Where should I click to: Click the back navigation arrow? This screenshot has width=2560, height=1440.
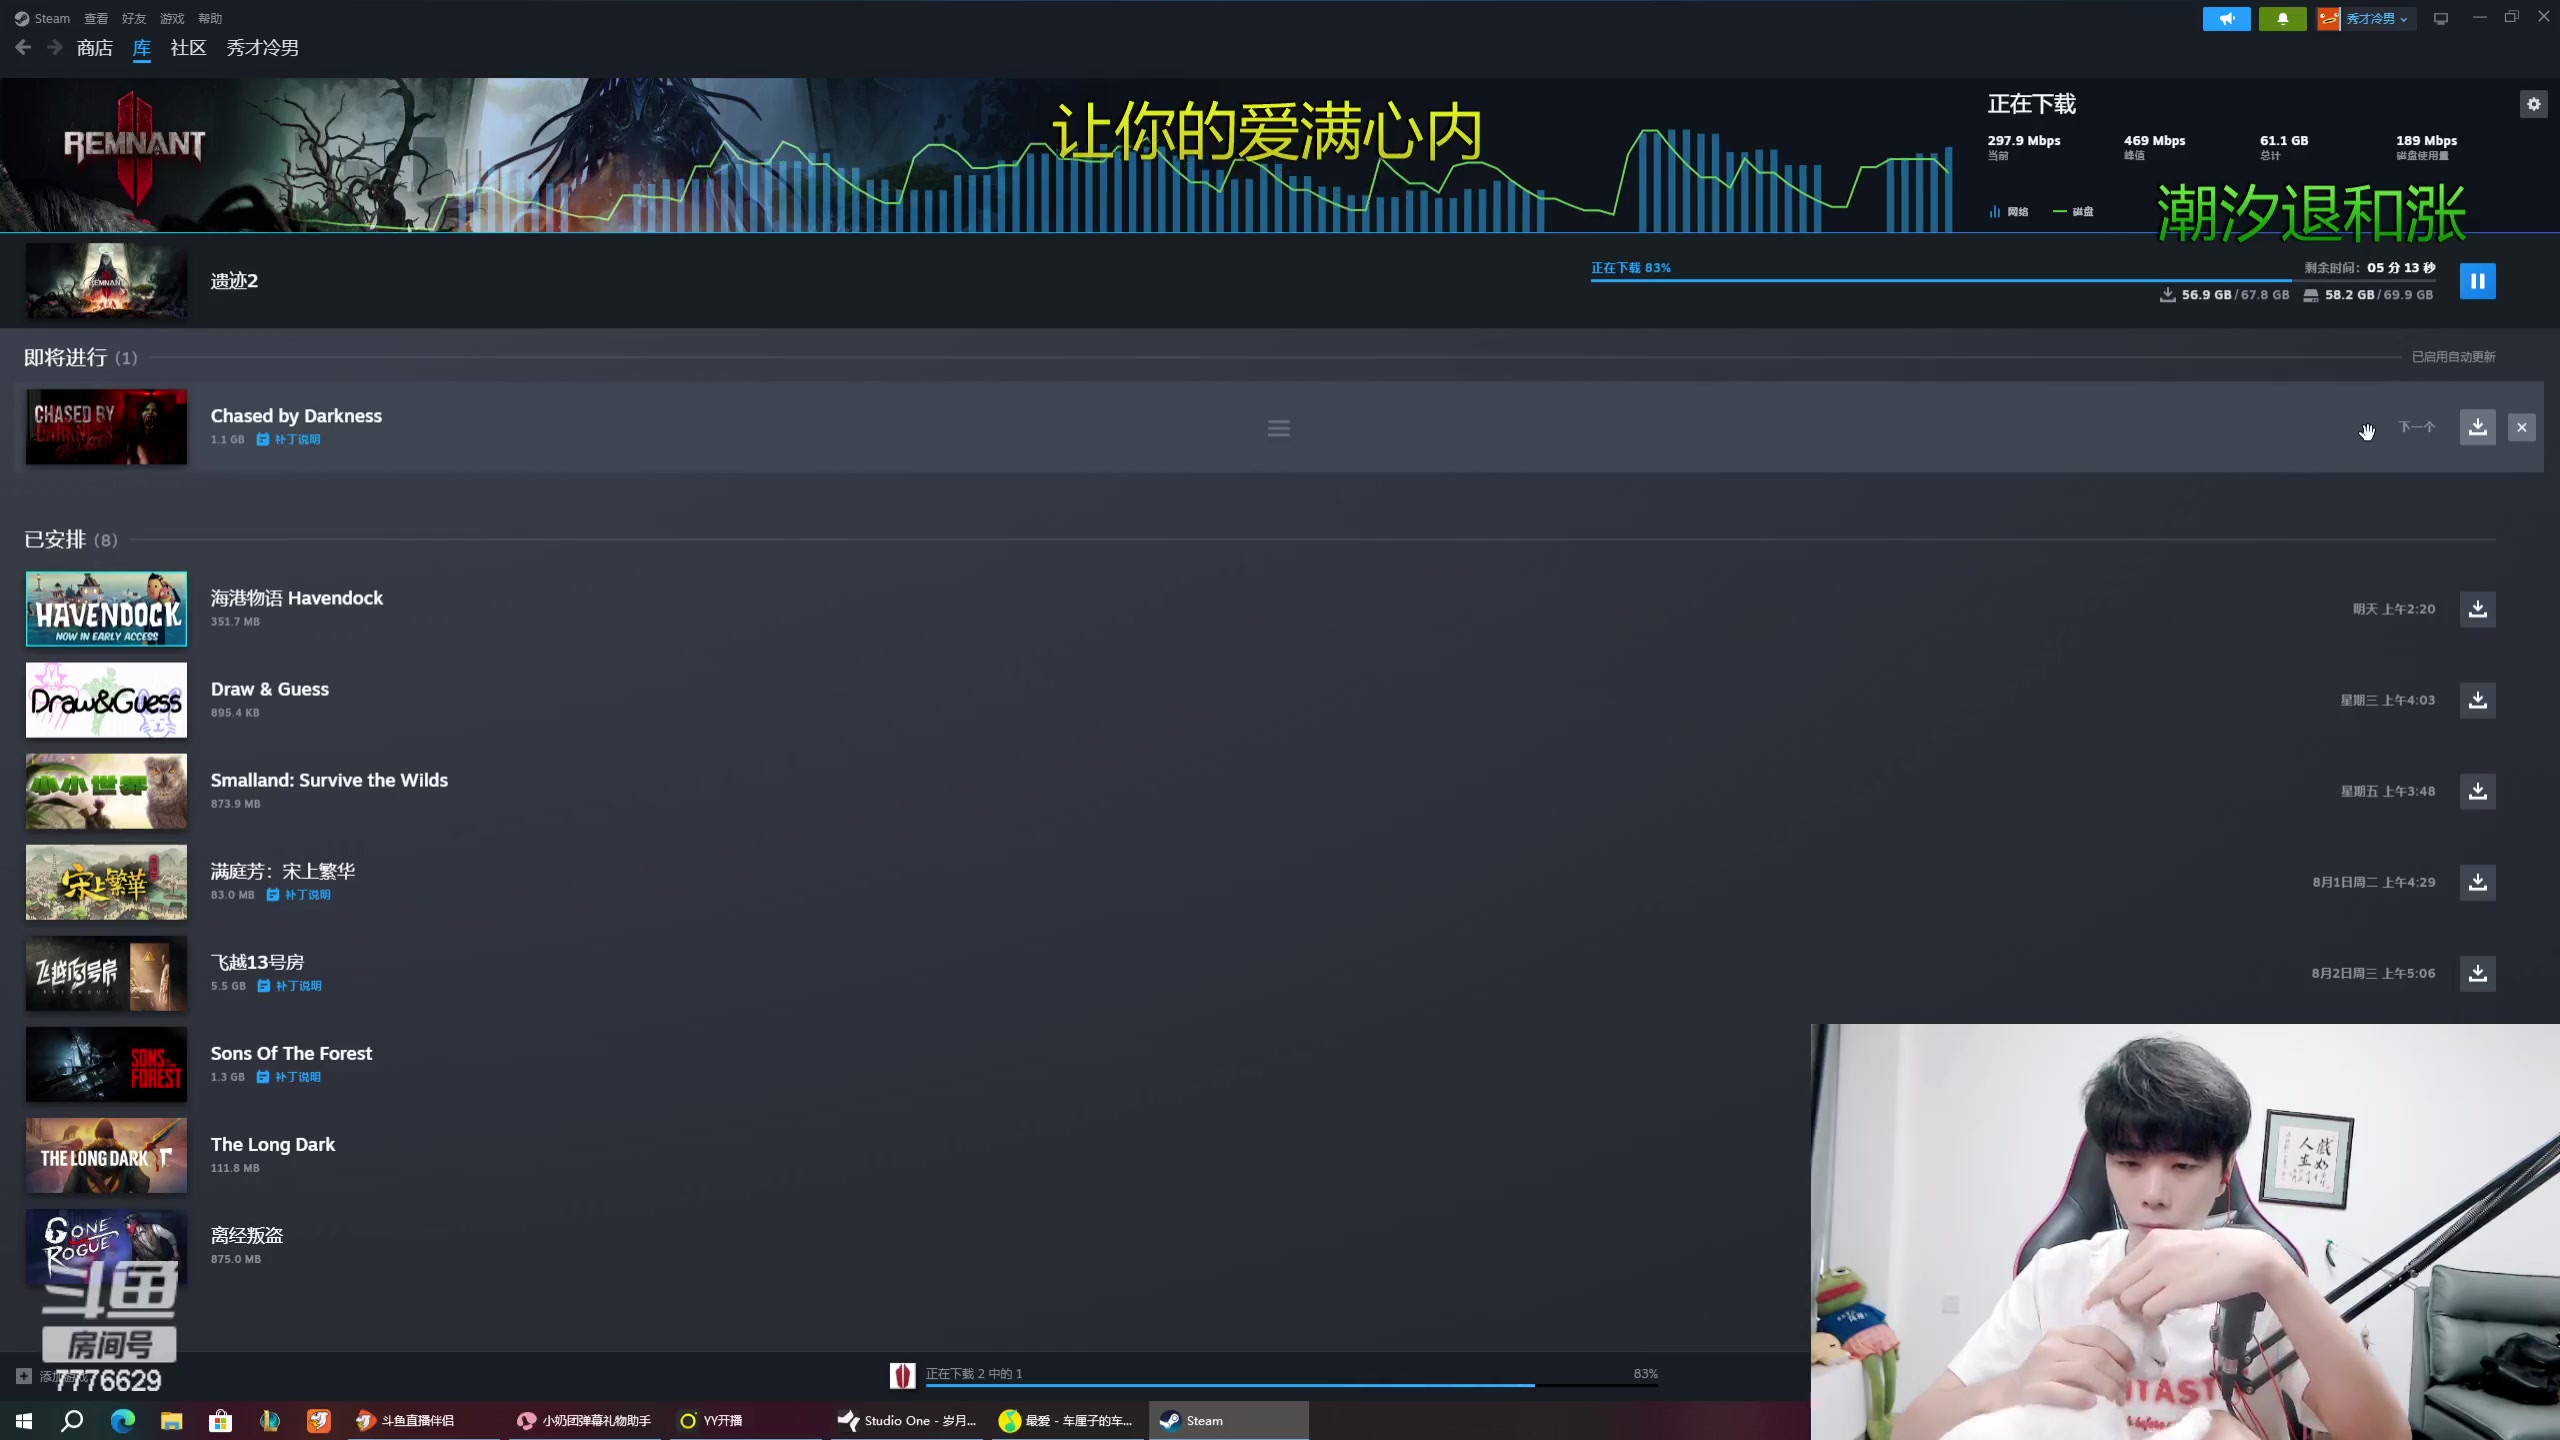pyautogui.click(x=22, y=47)
